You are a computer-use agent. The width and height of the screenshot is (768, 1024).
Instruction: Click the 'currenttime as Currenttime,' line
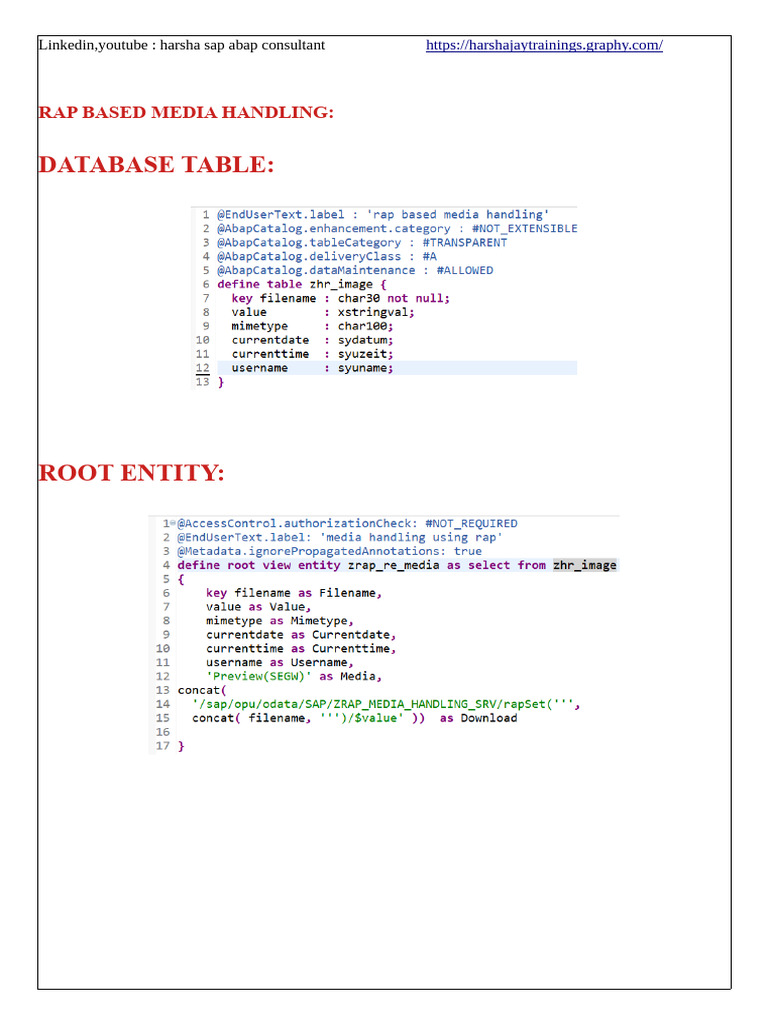pos(301,648)
